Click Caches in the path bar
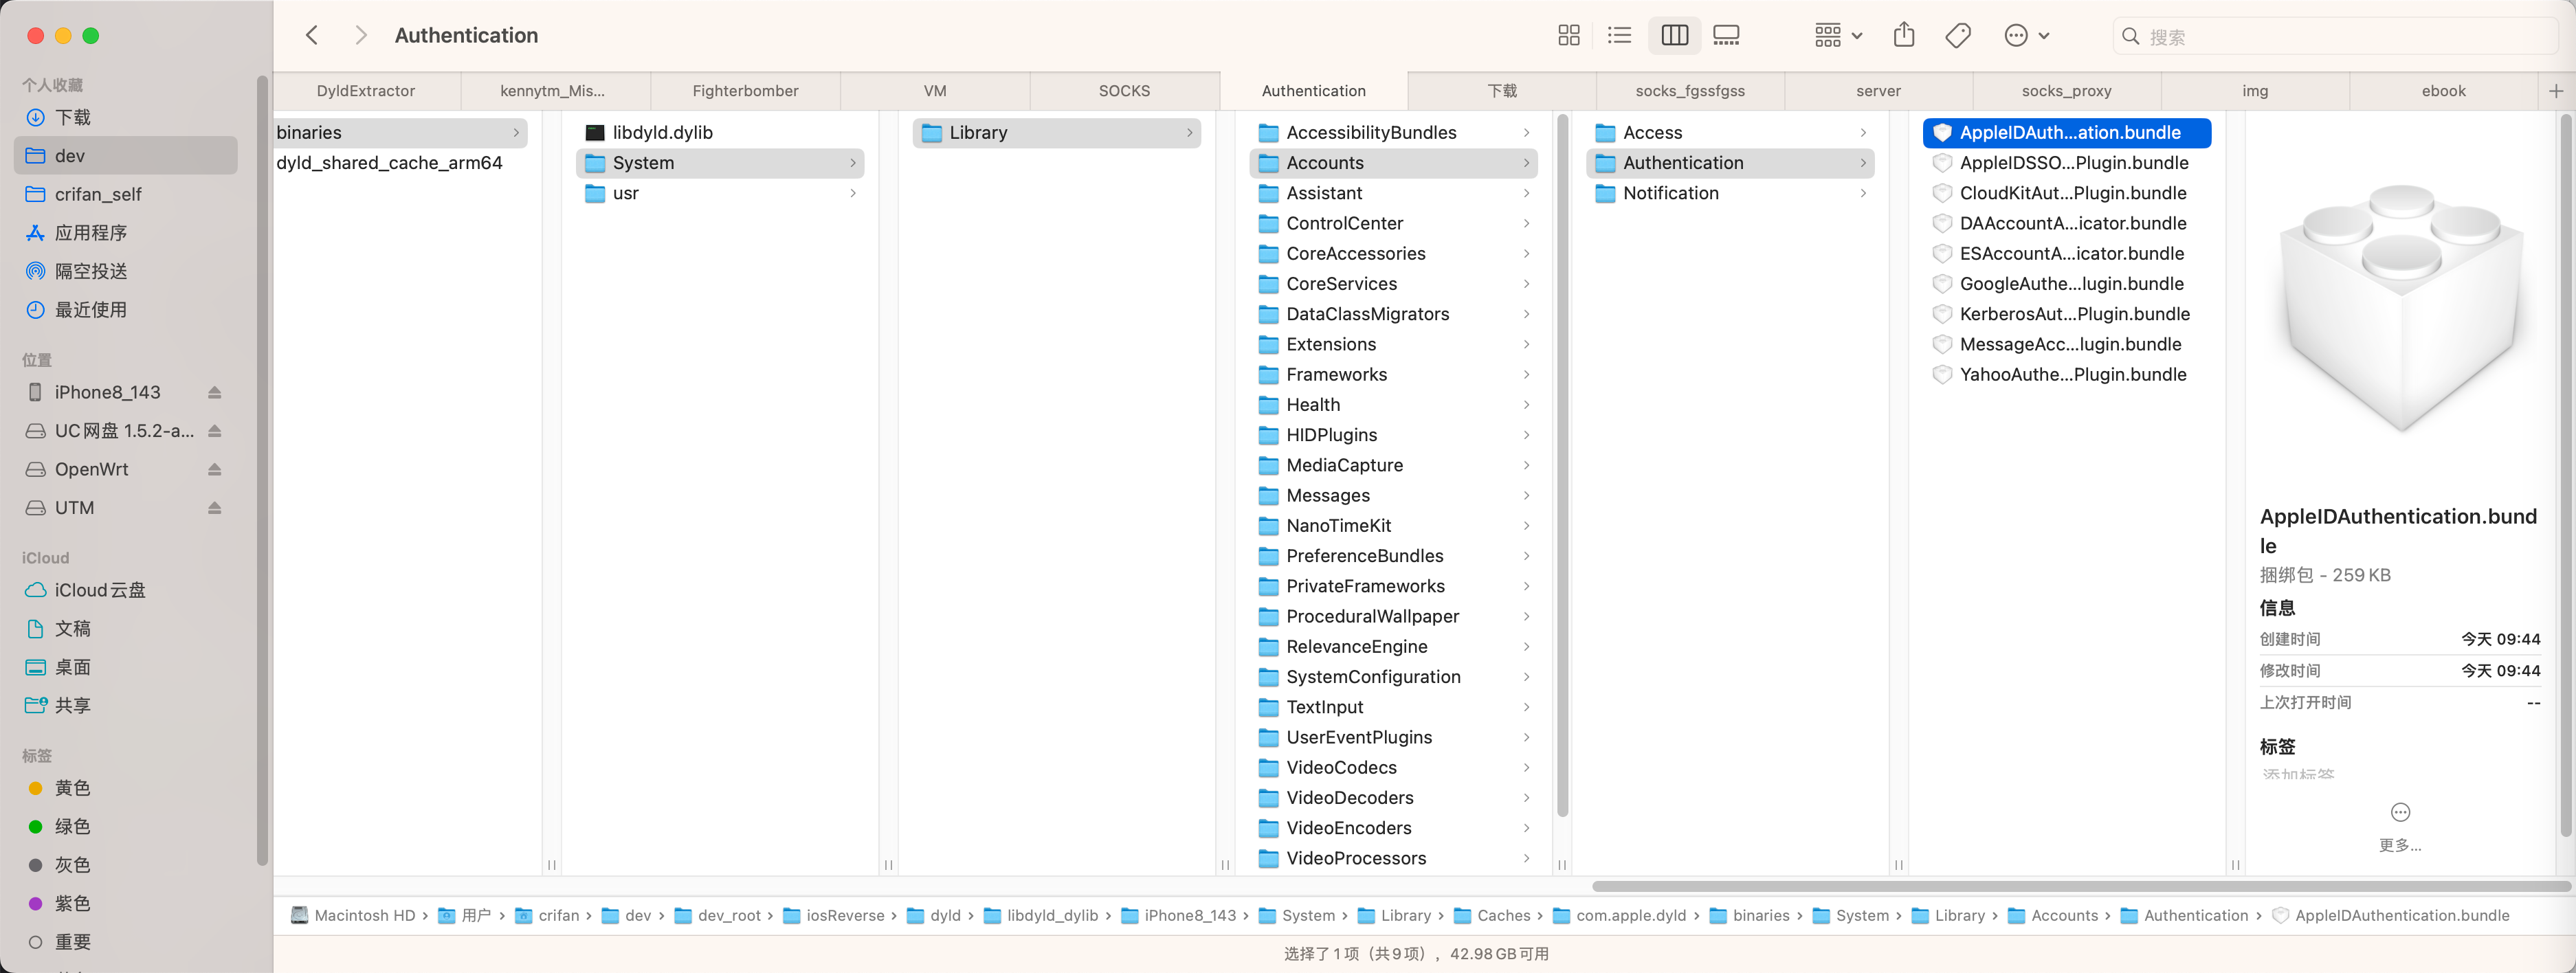Image resolution: width=2576 pixels, height=973 pixels. [1492, 916]
